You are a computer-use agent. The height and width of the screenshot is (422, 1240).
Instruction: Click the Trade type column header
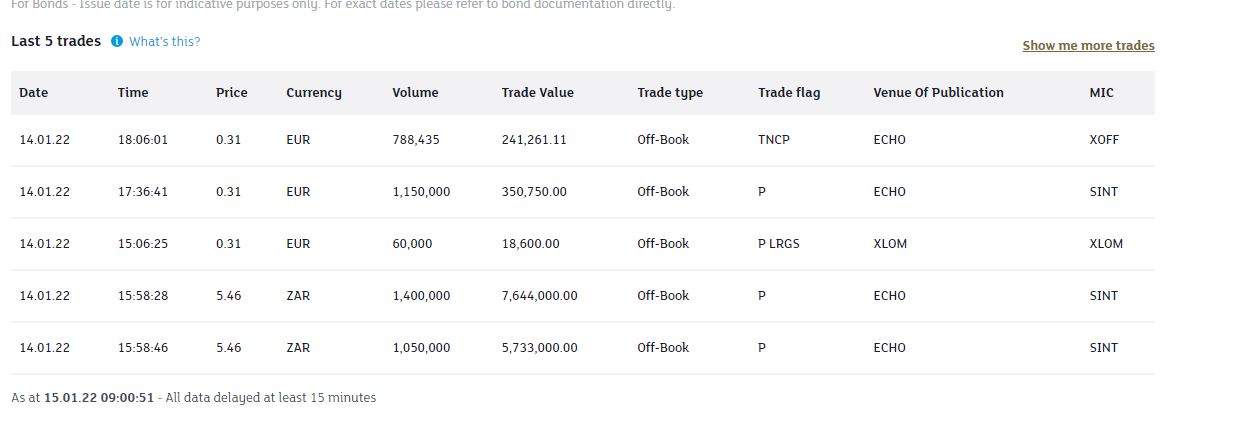670,93
